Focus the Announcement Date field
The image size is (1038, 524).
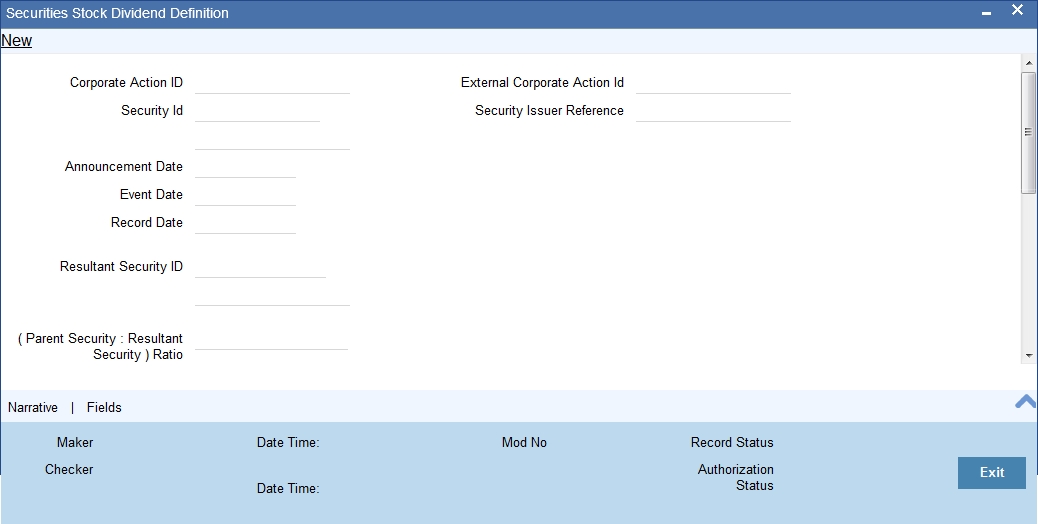pos(245,167)
